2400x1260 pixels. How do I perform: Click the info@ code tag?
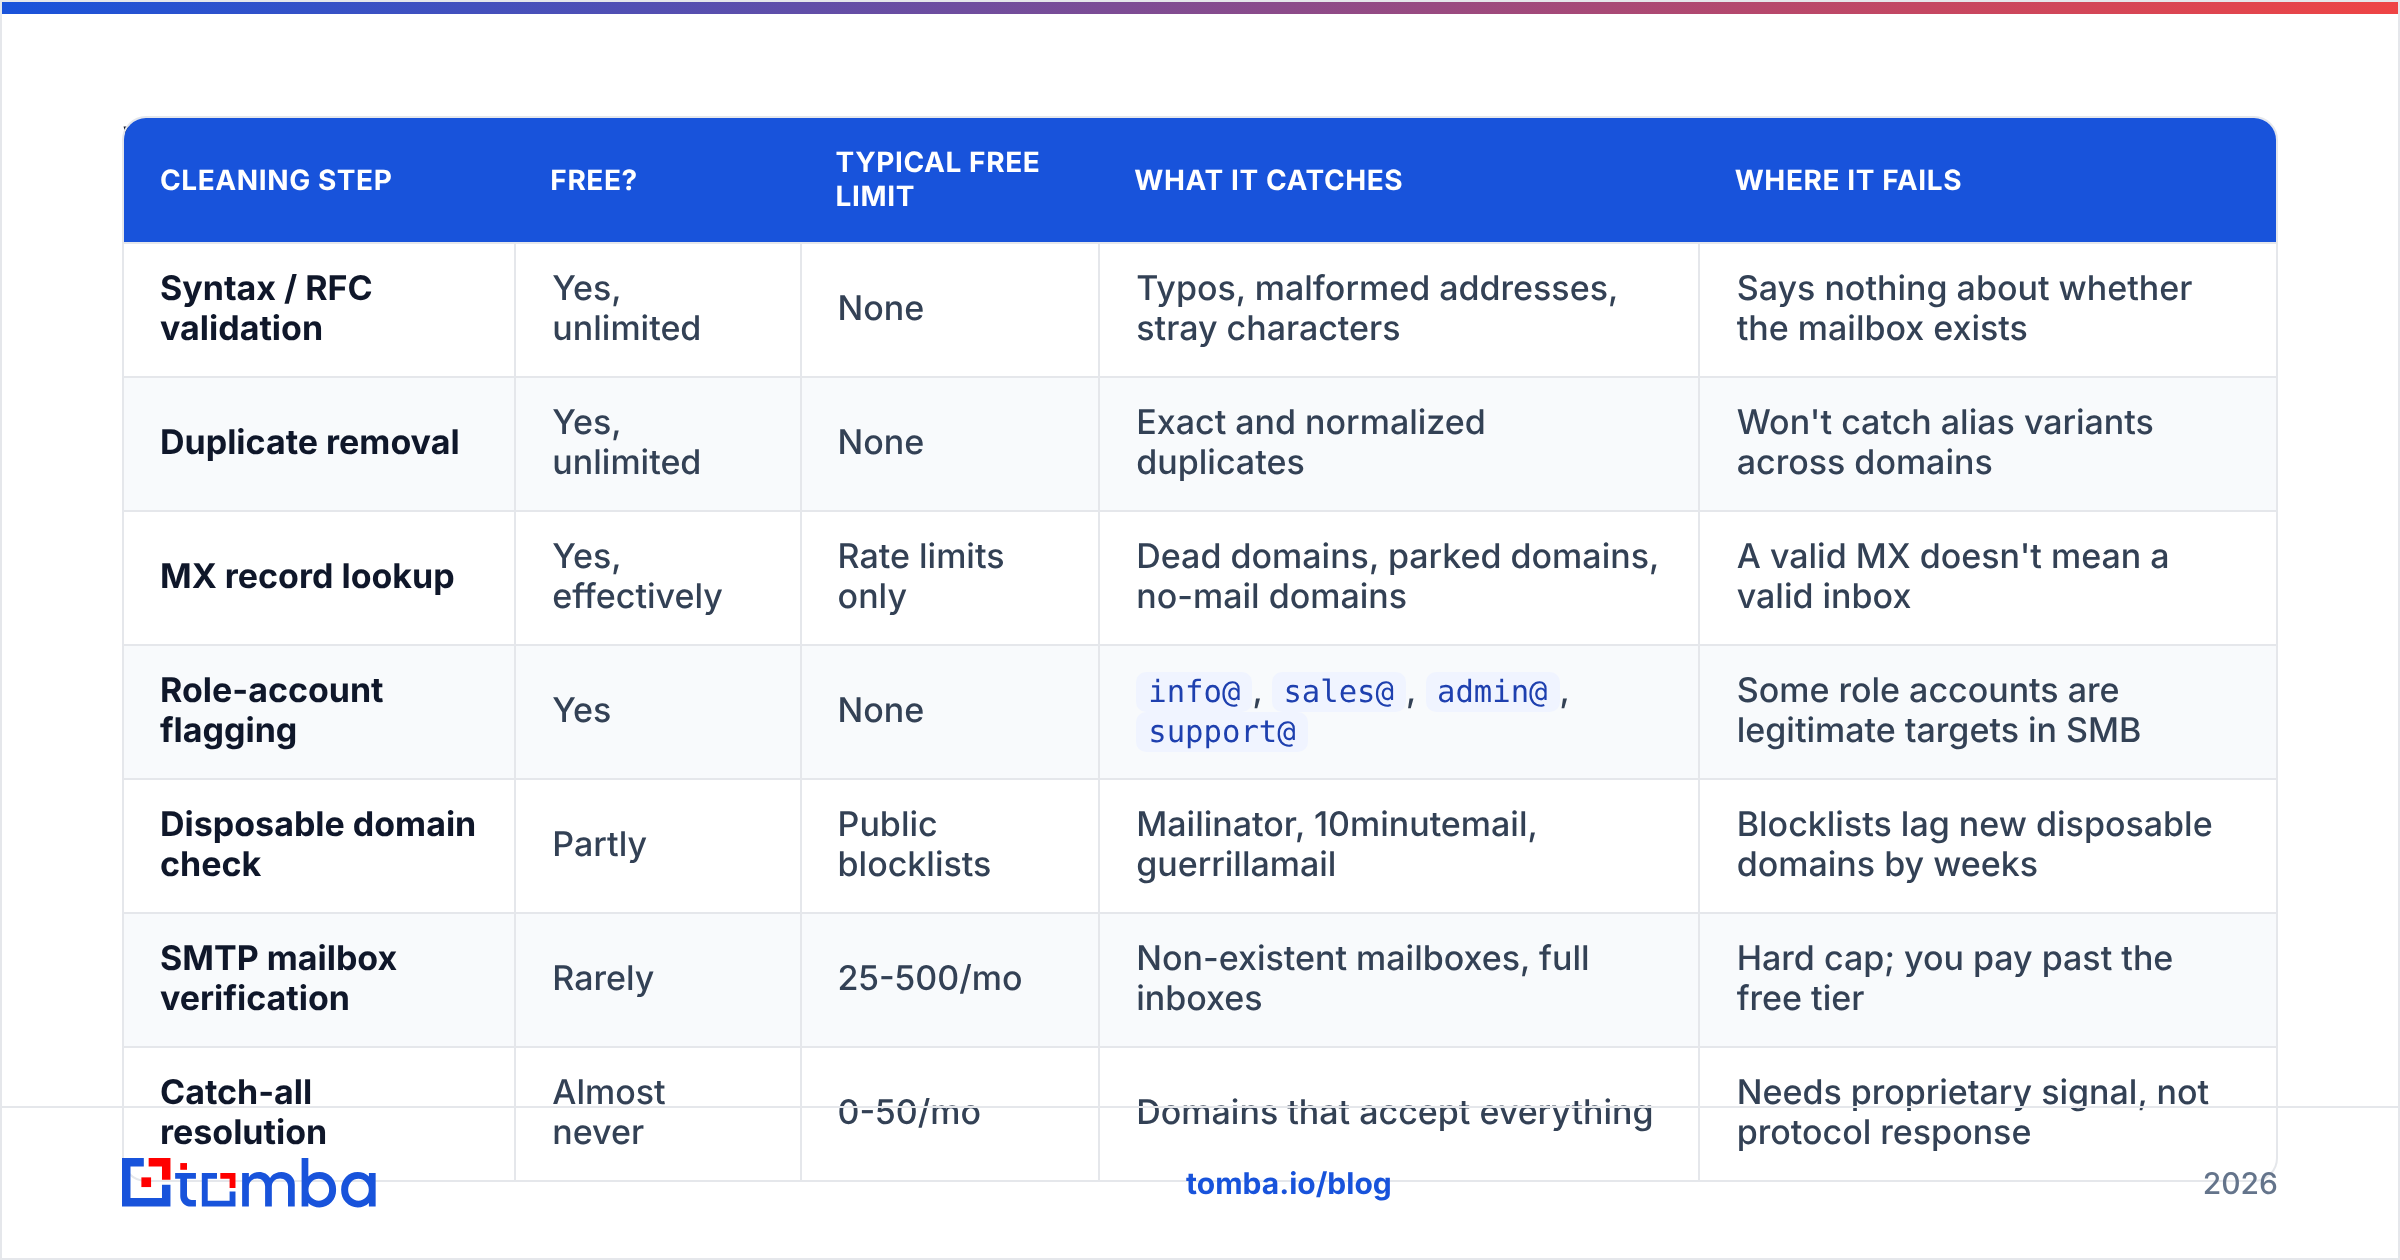(1194, 692)
